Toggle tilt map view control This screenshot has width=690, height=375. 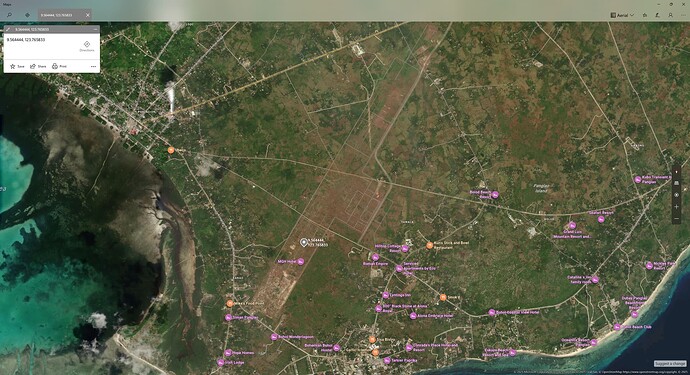tap(676, 183)
